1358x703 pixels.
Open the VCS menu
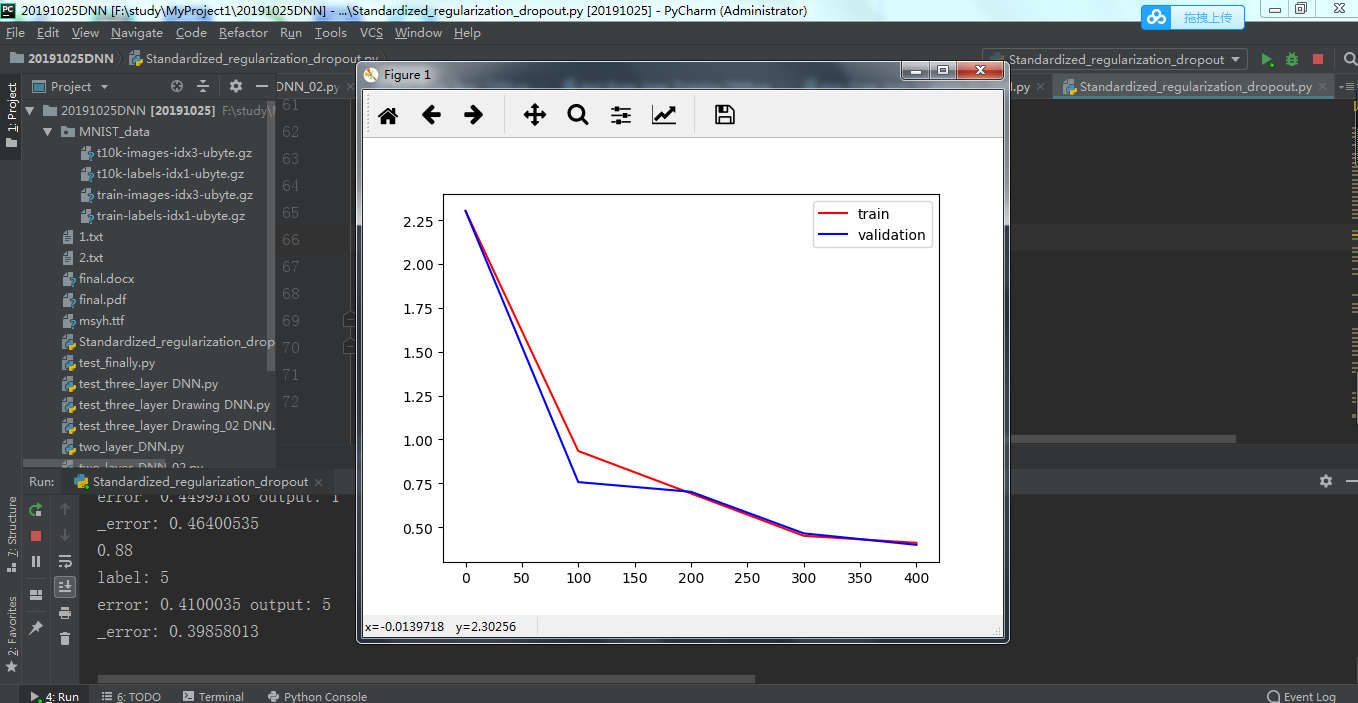pyautogui.click(x=371, y=33)
